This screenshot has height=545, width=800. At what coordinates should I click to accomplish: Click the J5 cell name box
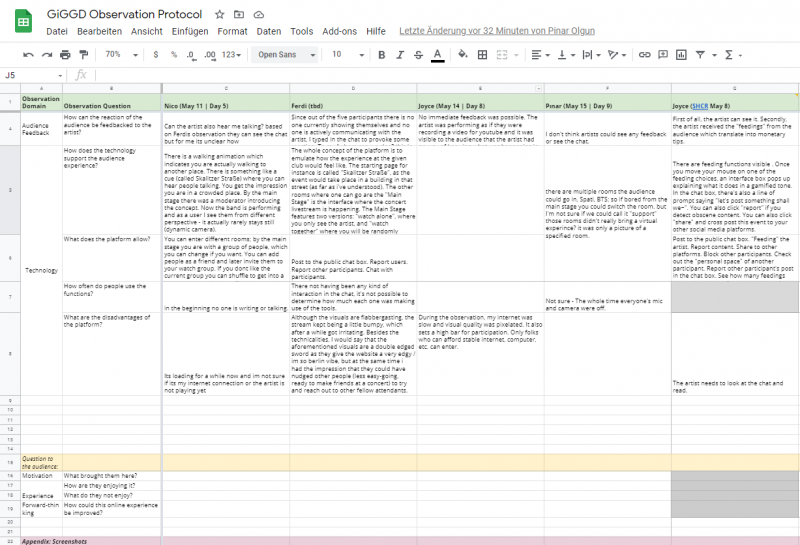pos(30,75)
